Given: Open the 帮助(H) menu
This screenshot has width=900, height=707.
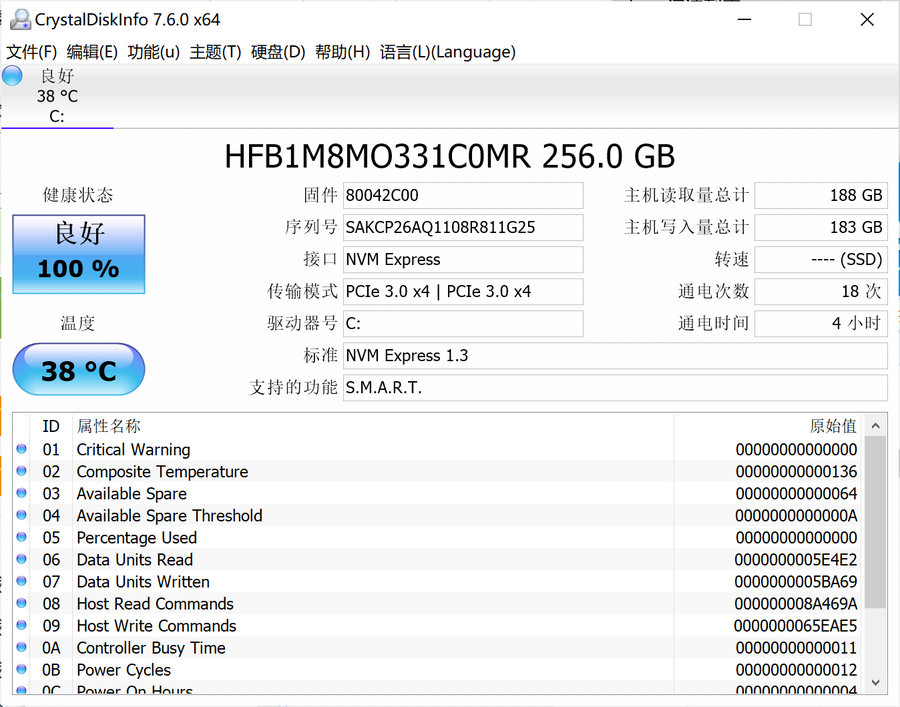Looking at the screenshot, I should pos(342,52).
